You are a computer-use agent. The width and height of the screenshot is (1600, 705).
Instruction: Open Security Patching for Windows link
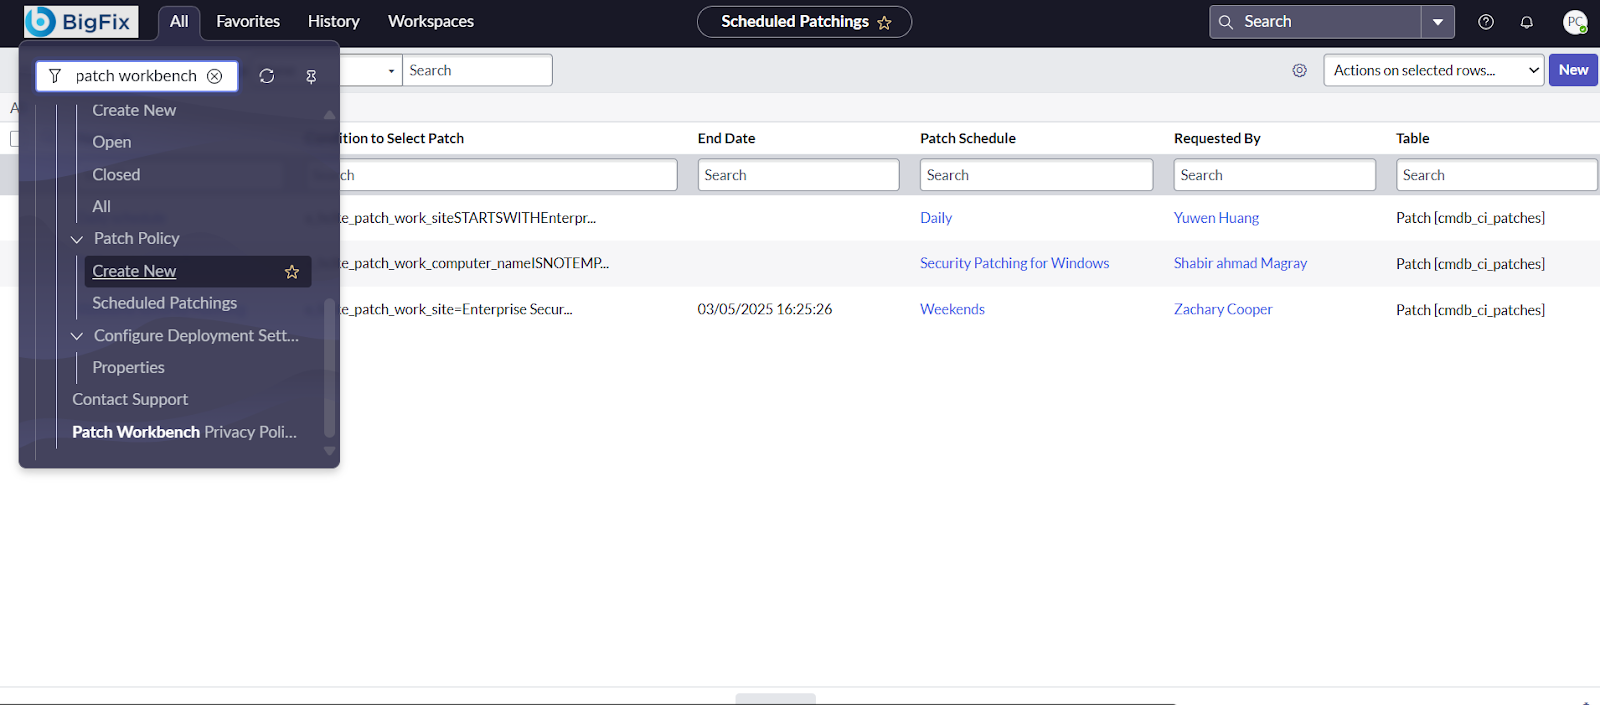coord(1014,263)
